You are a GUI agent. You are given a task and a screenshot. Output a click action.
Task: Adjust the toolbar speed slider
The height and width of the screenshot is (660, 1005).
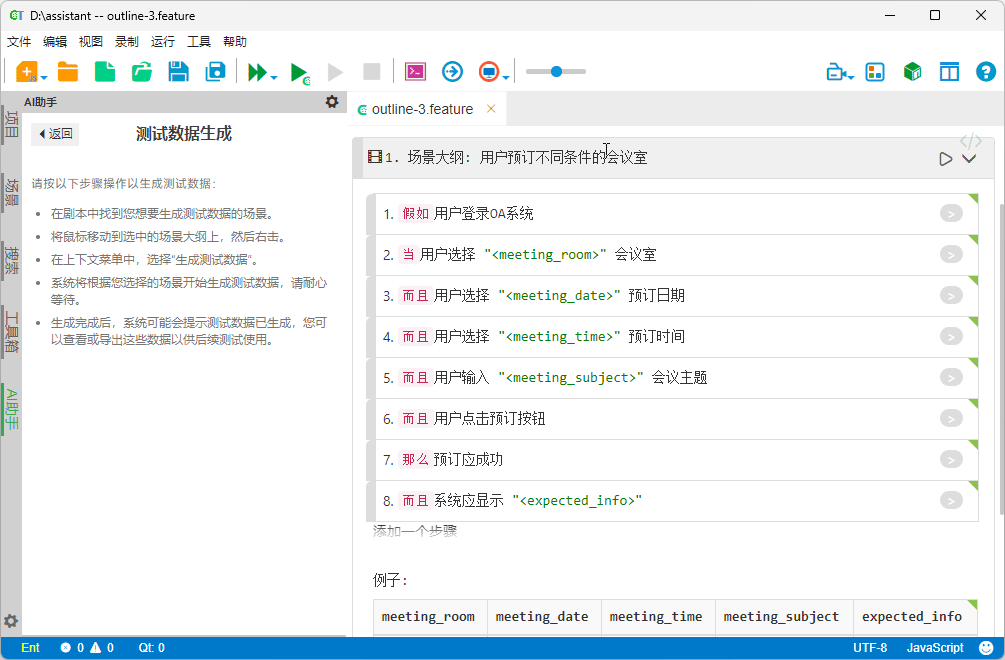[x=556, y=72]
